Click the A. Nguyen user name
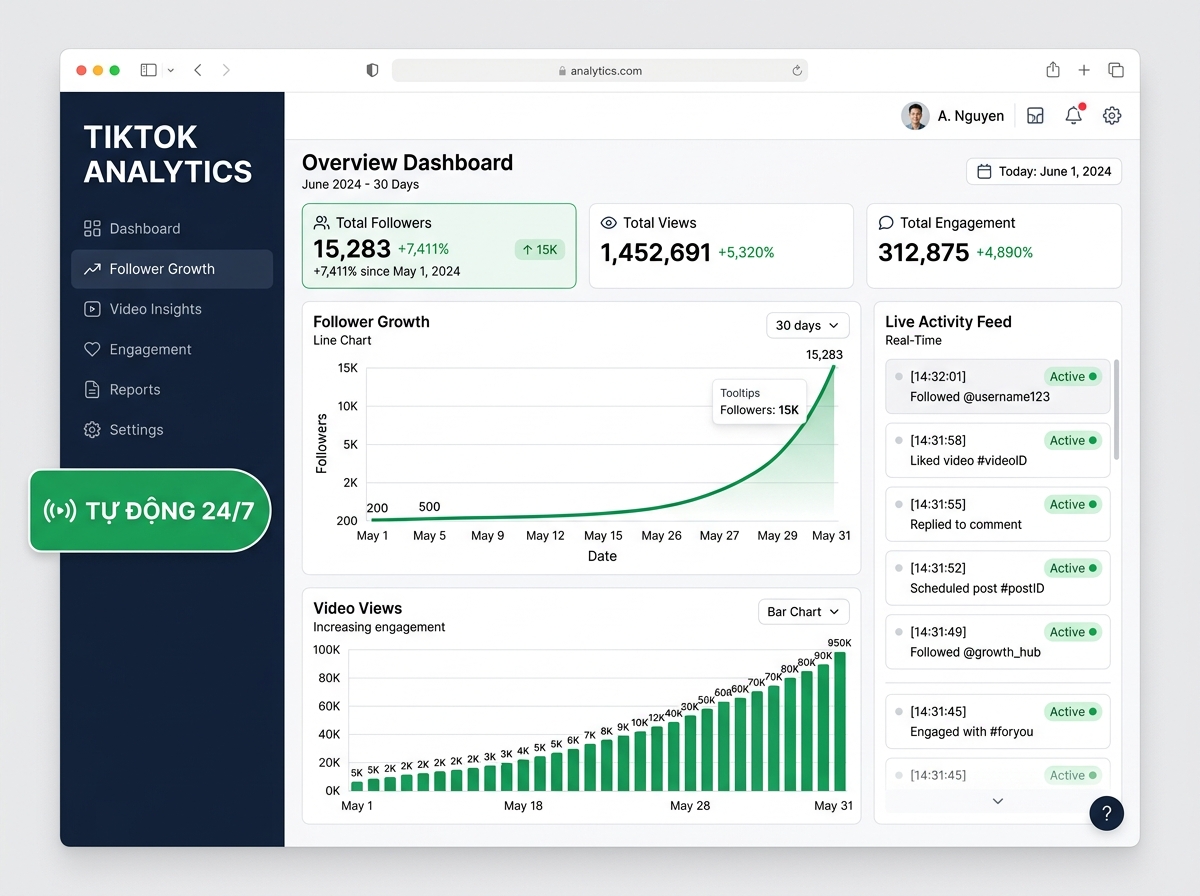This screenshot has width=1200, height=896. tap(971, 116)
